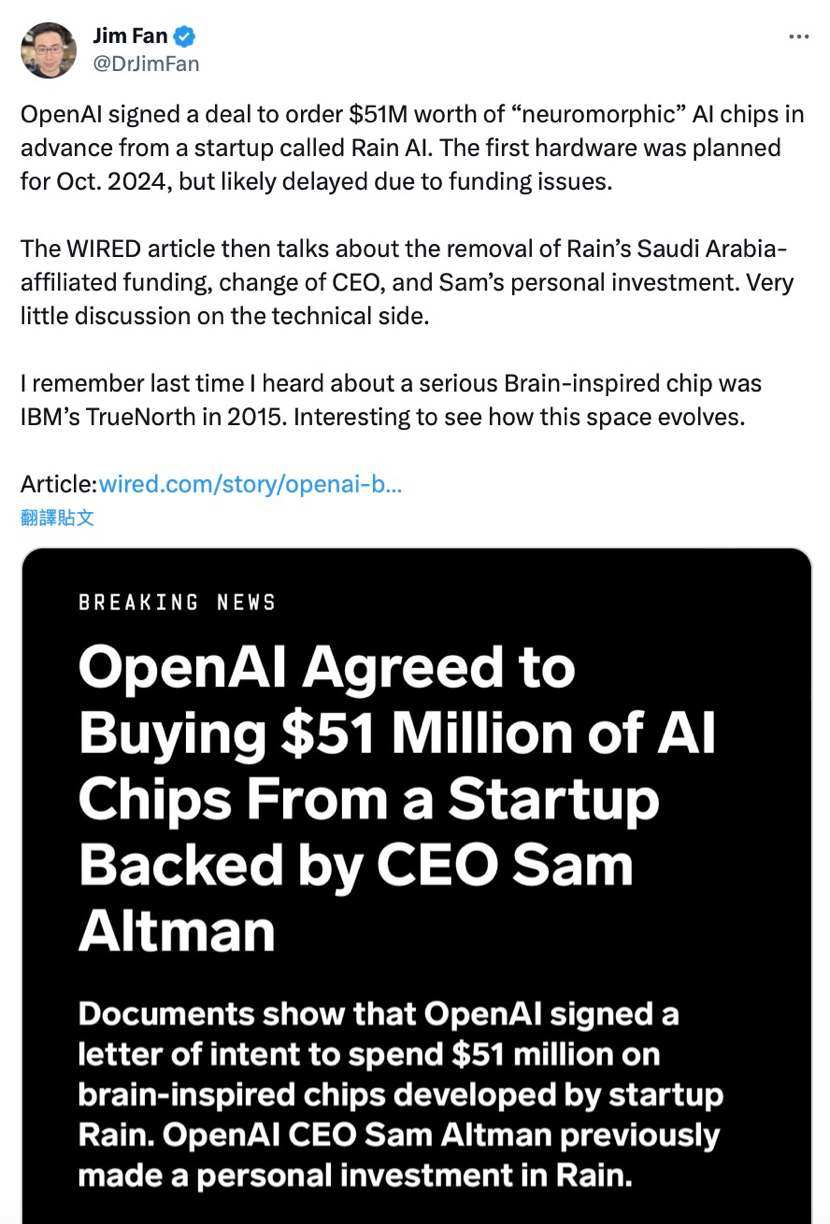Click the BREAKING NEWS label on card
The image size is (830, 1224).
click(x=177, y=602)
